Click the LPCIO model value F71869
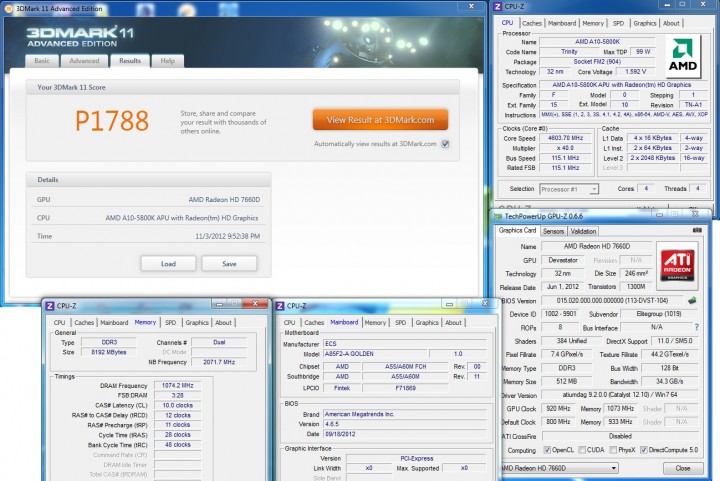 click(x=405, y=388)
